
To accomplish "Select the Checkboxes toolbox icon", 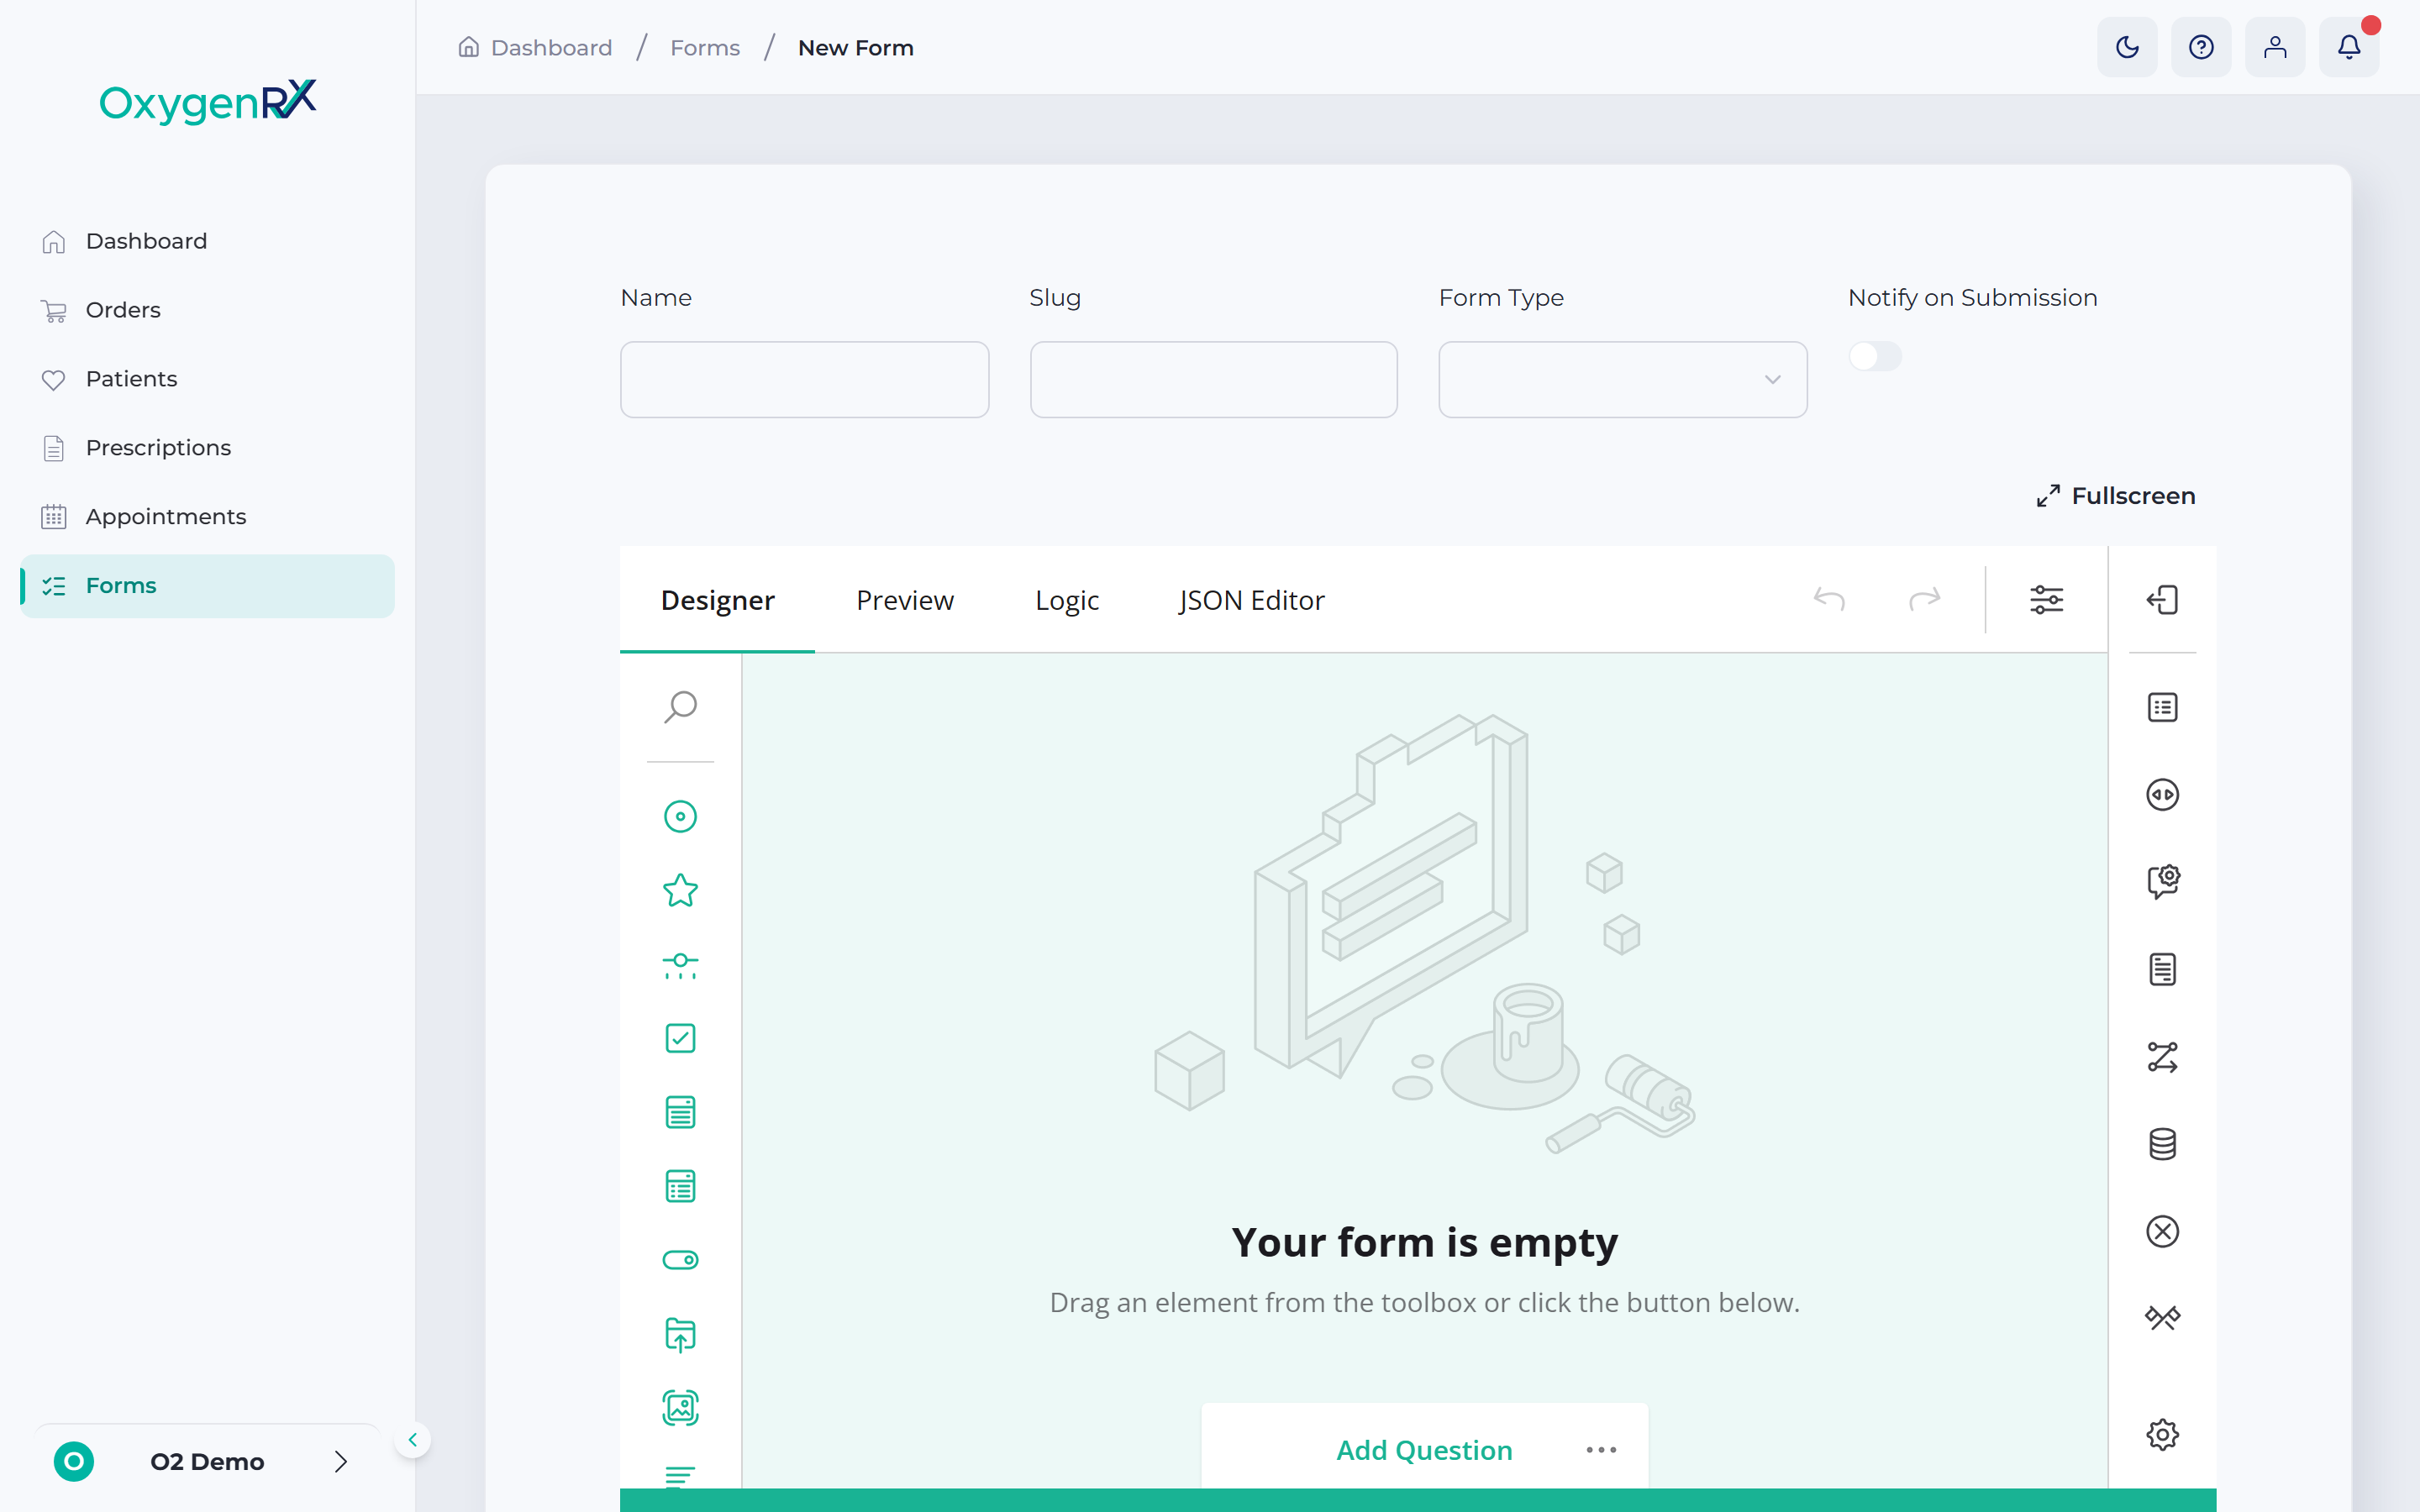I will point(680,1038).
